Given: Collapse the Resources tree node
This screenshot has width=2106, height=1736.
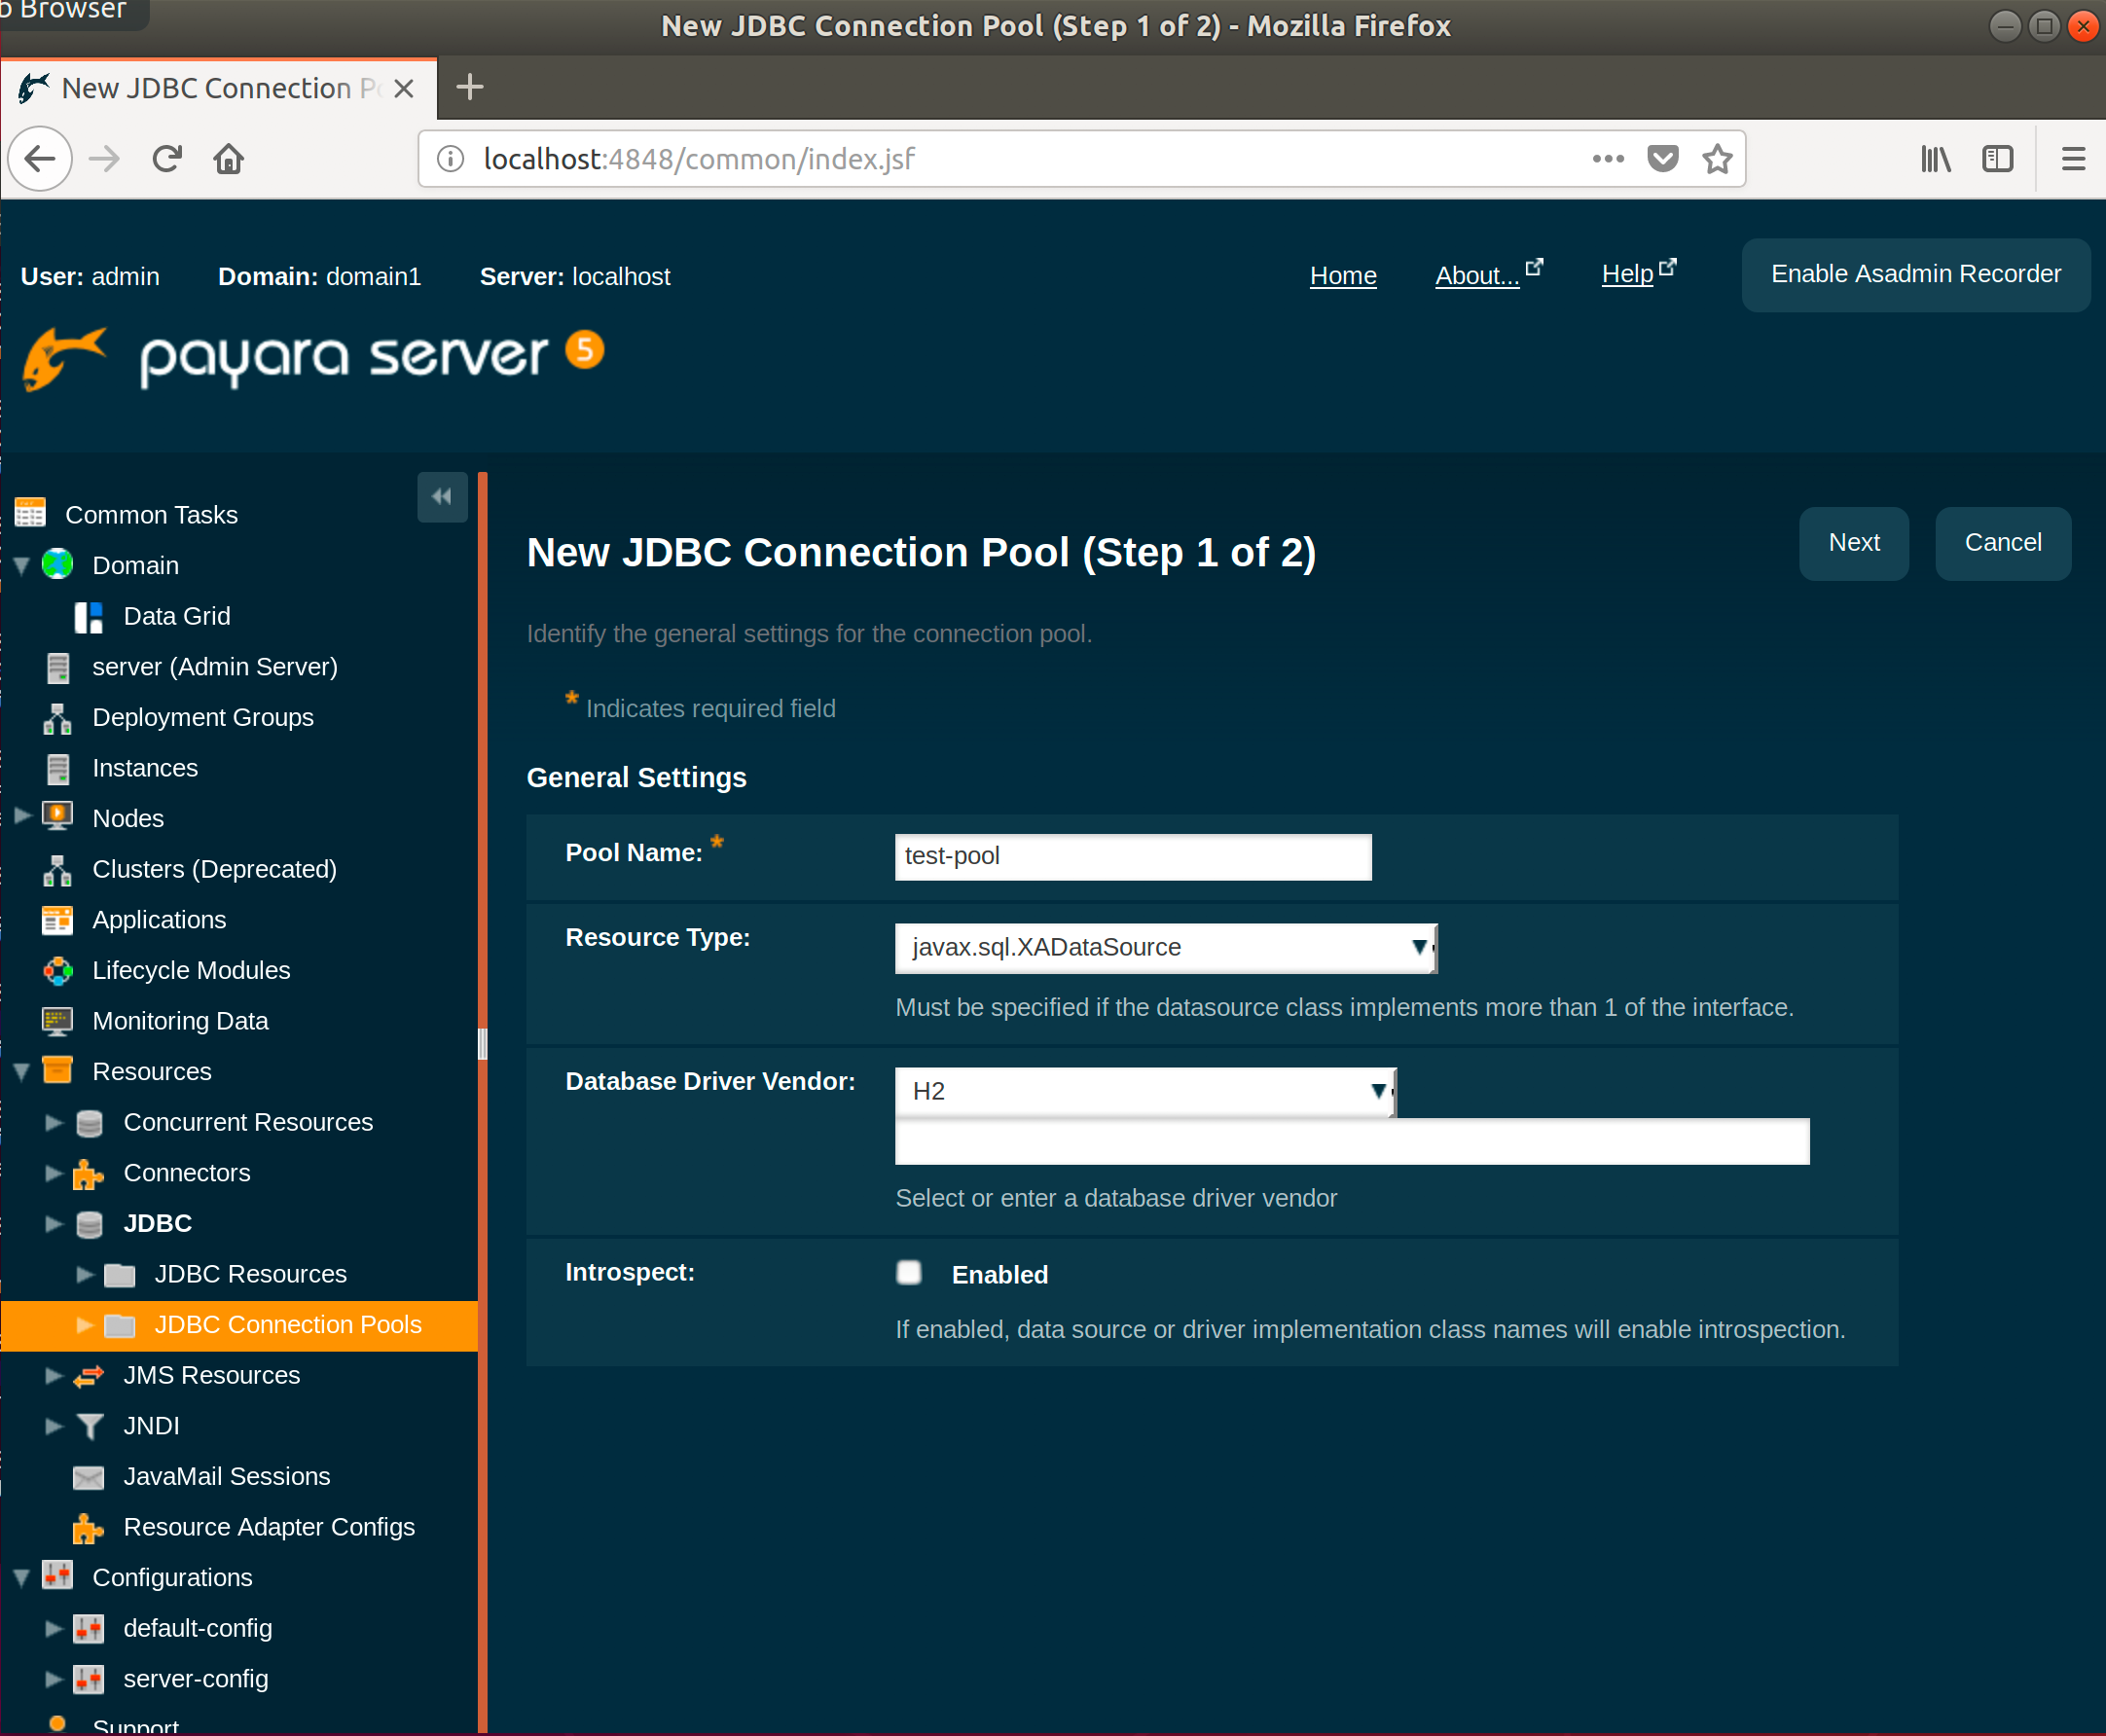Looking at the screenshot, I should (x=22, y=1072).
